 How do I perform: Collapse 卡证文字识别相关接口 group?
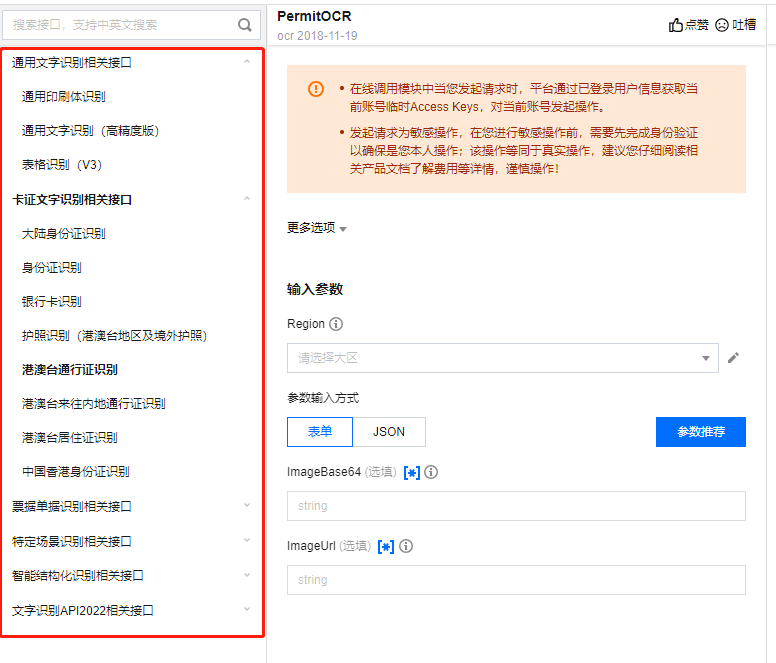coord(247,199)
